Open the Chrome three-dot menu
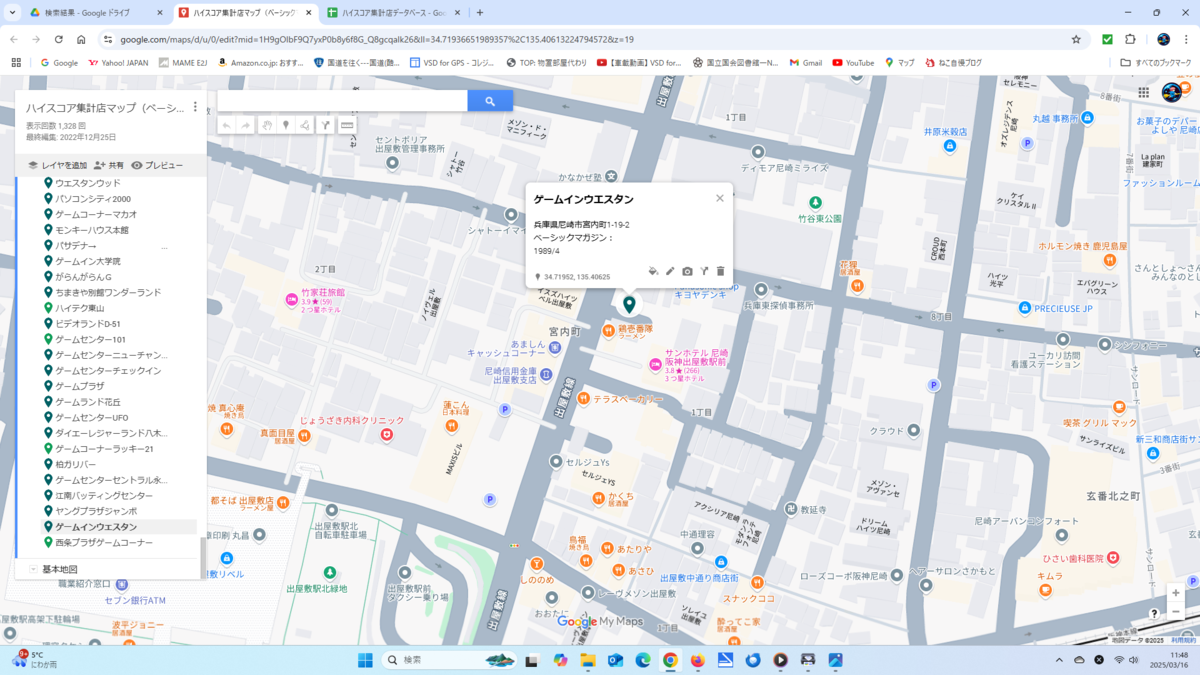1200x675 pixels. (x=1186, y=39)
